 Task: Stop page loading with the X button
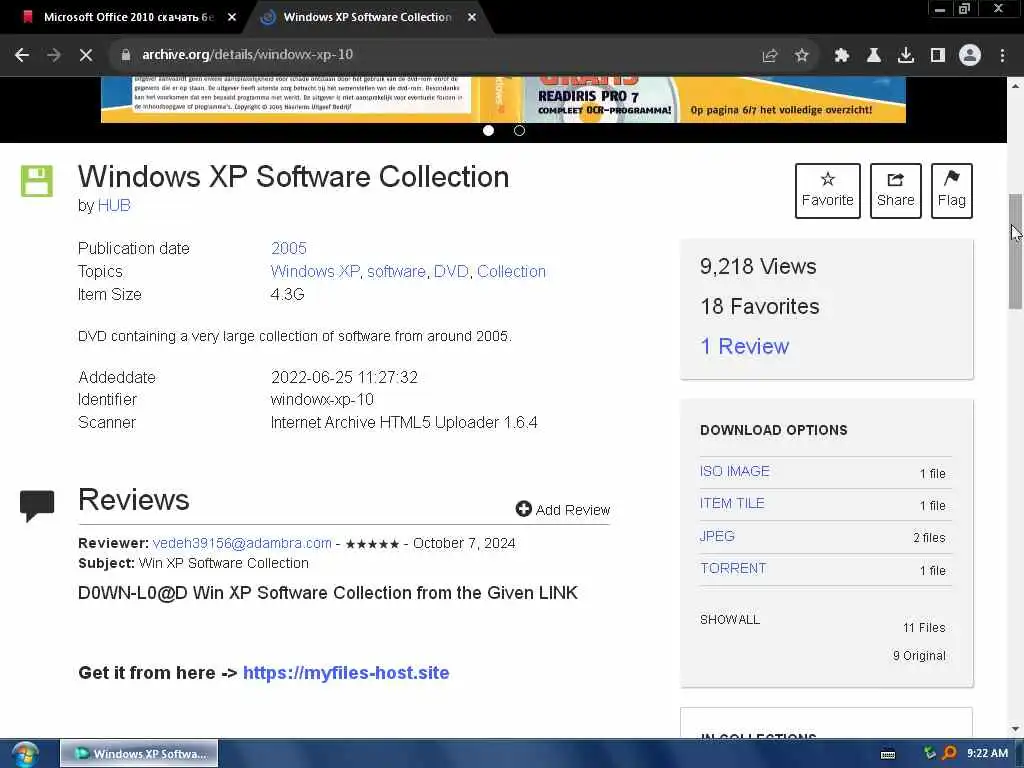[86, 55]
